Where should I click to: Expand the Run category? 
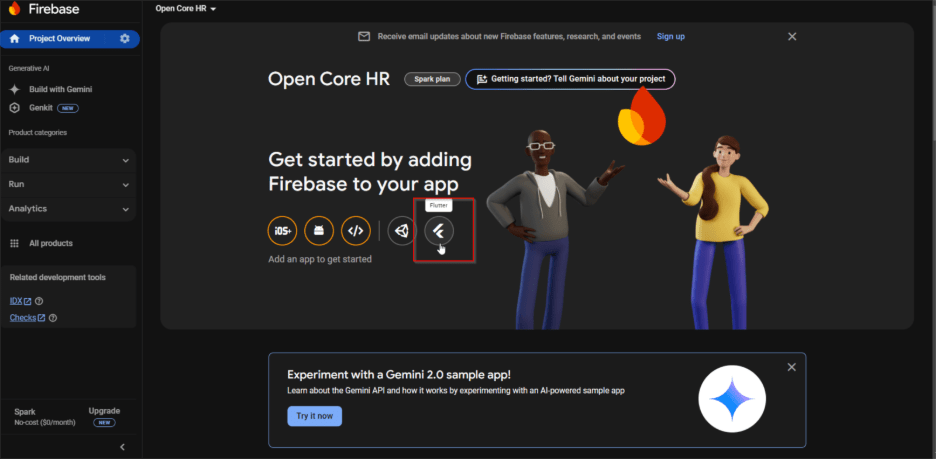pyautogui.click(x=68, y=185)
